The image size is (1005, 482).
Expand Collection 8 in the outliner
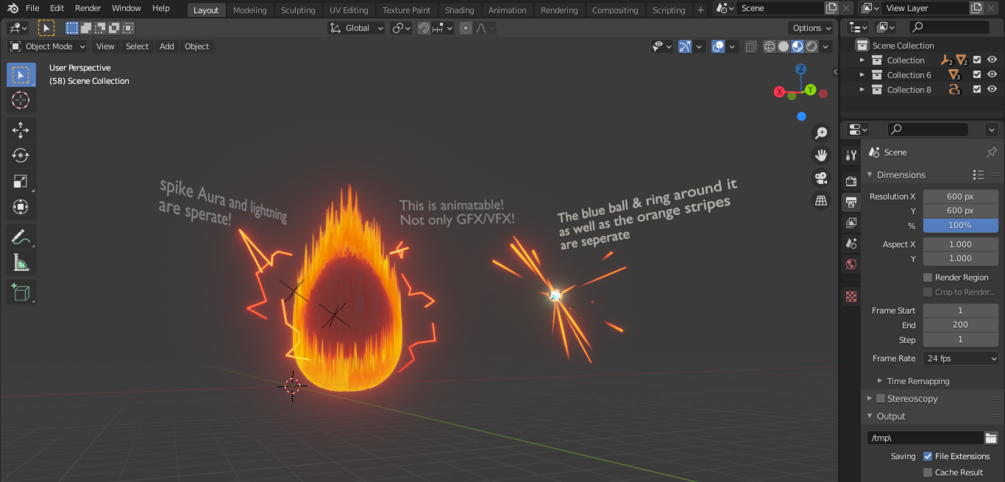pyautogui.click(x=862, y=89)
